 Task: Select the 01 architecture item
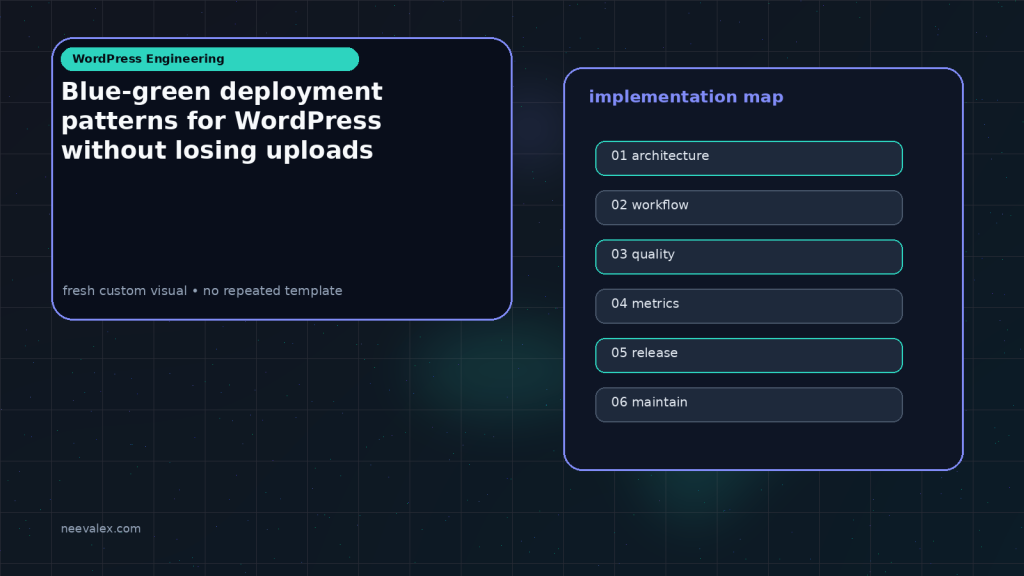748,158
